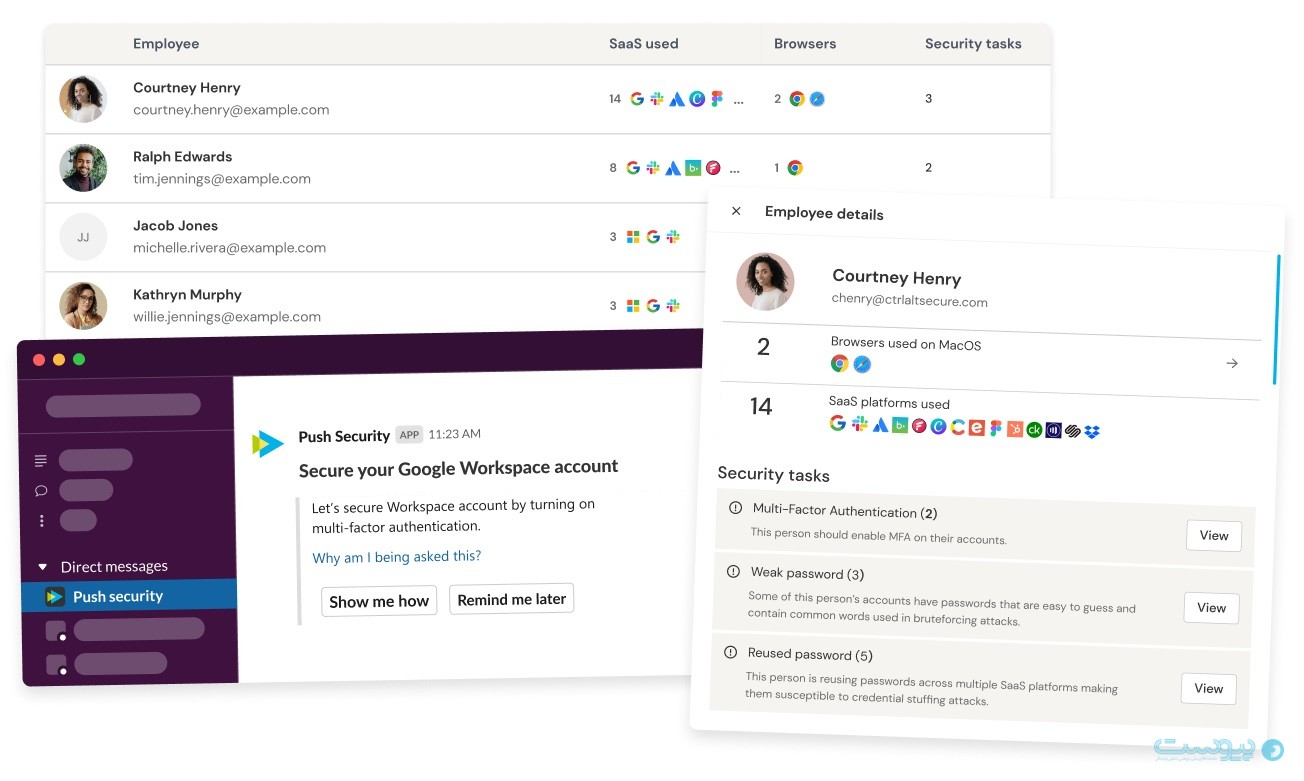
Task: Click info icon beside Reused password task
Action: pos(730,652)
